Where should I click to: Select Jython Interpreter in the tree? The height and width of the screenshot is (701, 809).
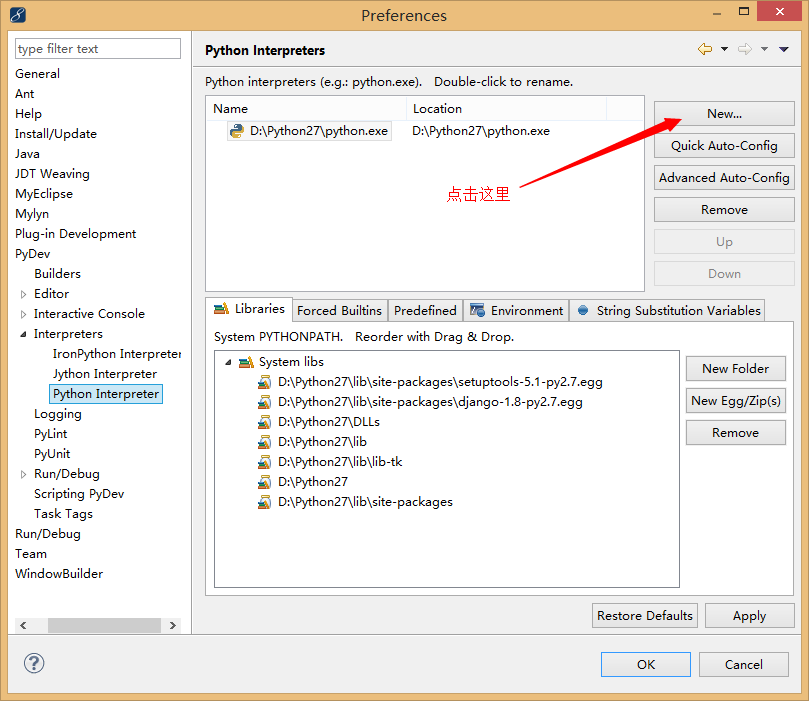click(x=105, y=374)
